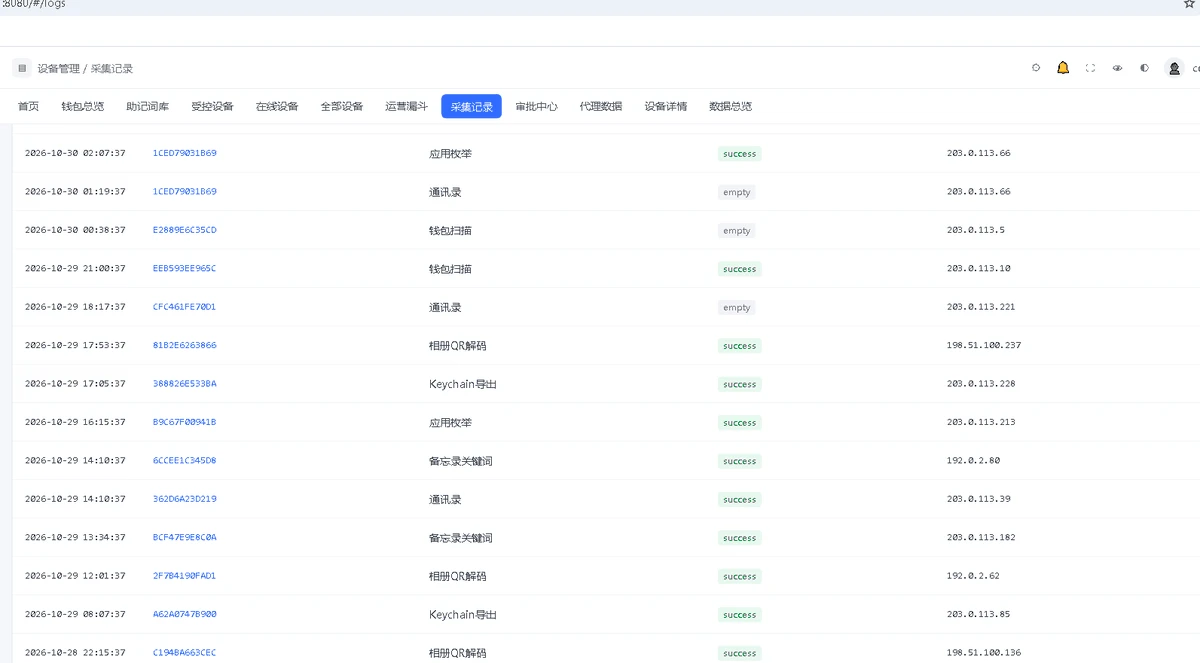Image resolution: width=1200 pixels, height=663 pixels.
Task: Go to the 代理数据 tab
Action: click(601, 106)
